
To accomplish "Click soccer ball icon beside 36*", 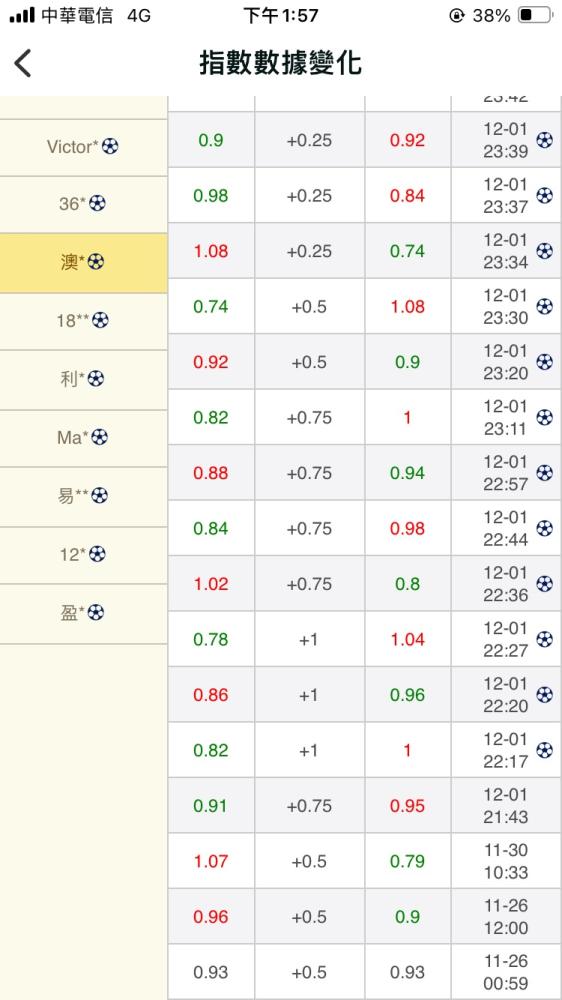I will (x=97, y=203).
